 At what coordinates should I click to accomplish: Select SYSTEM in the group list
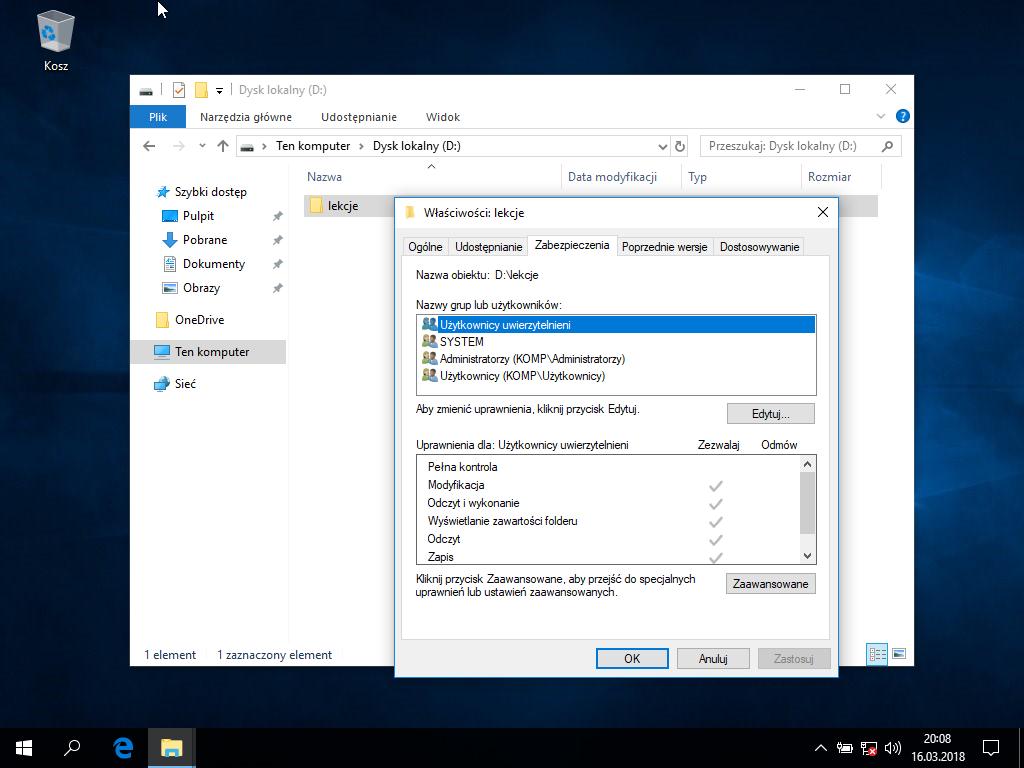[x=616, y=342]
